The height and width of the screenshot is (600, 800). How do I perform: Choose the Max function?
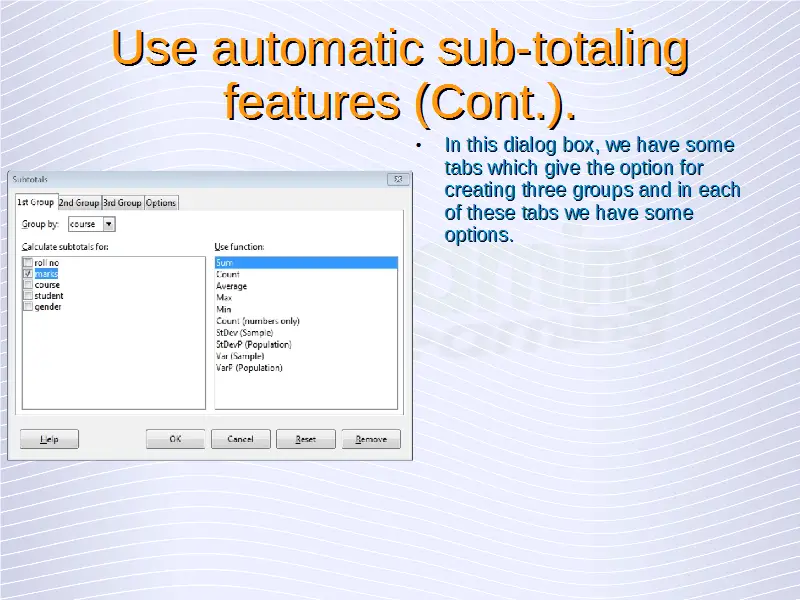224,298
